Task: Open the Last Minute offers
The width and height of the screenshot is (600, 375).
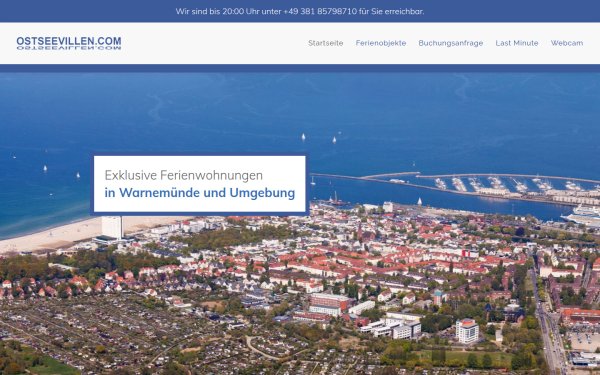Action: pos(517,43)
